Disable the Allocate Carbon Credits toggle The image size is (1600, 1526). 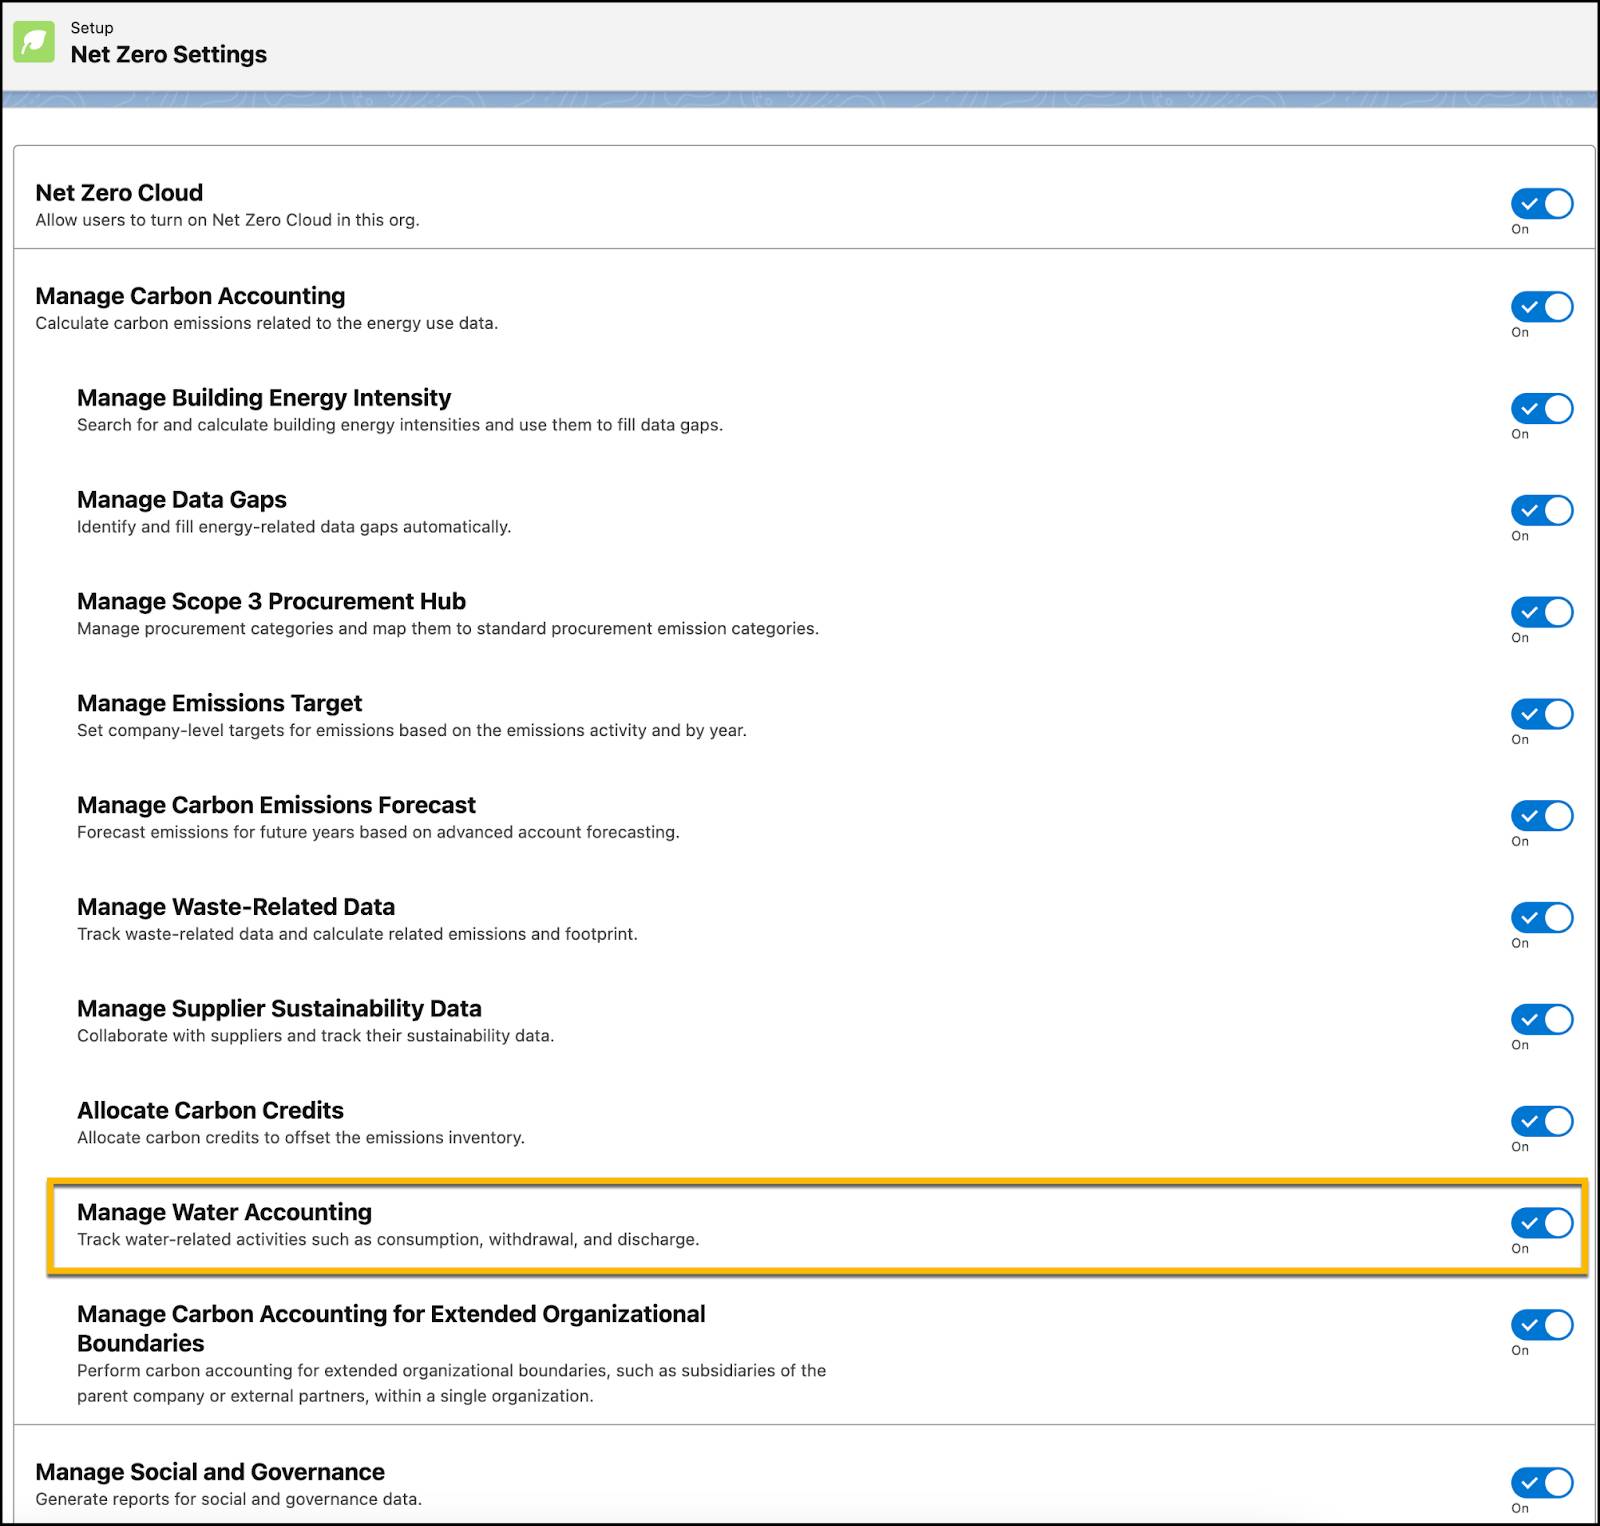point(1541,1121)
